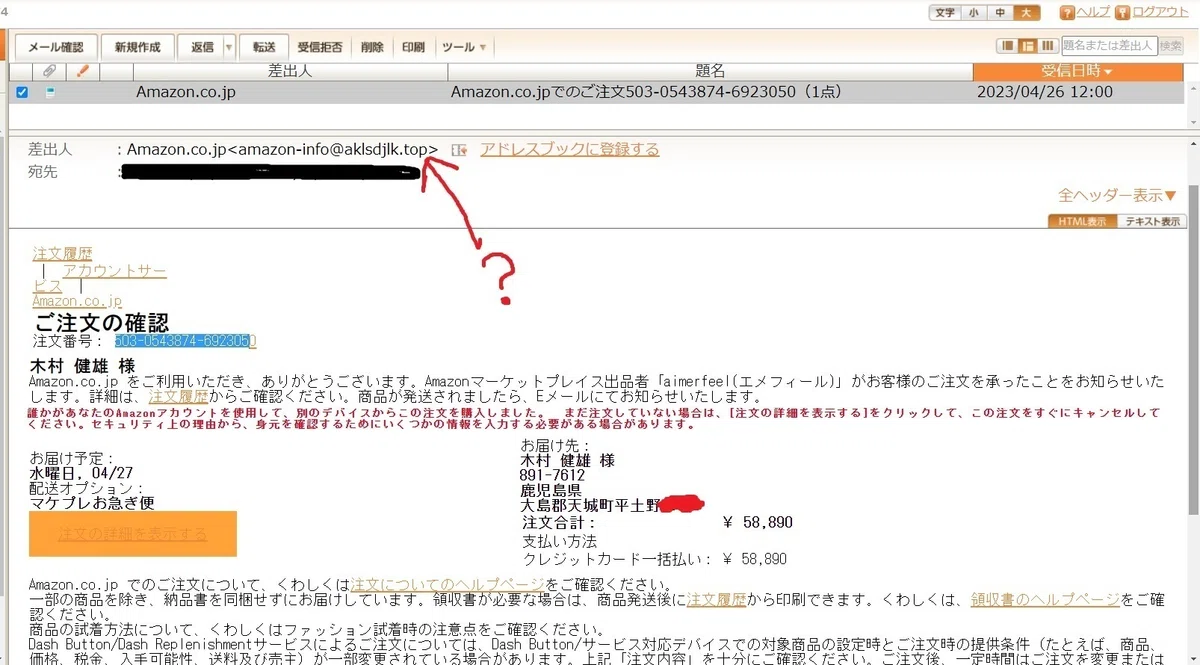Print the email with 印刷
The image size is (1200, 665).
tap(413, 47)
